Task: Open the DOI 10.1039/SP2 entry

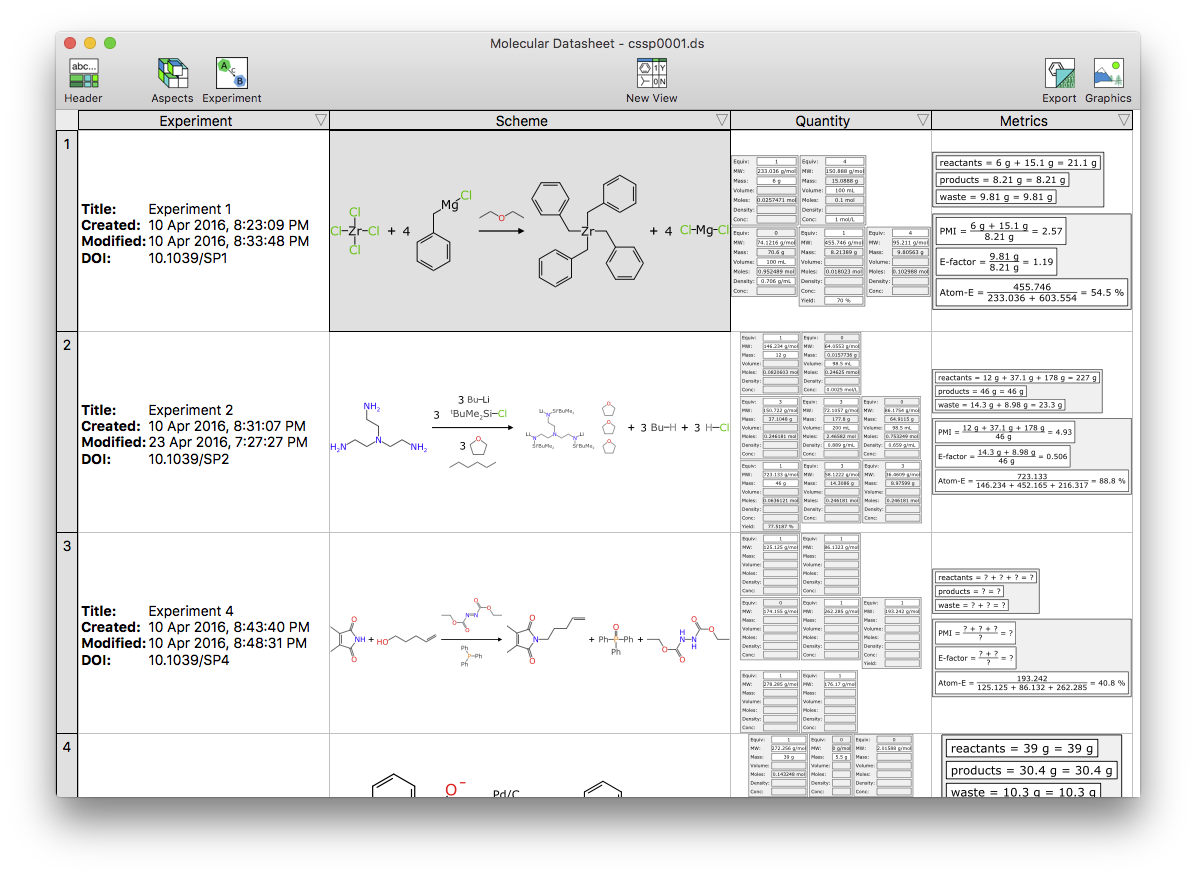Action: pyautogui.click(x=186, y=458)
